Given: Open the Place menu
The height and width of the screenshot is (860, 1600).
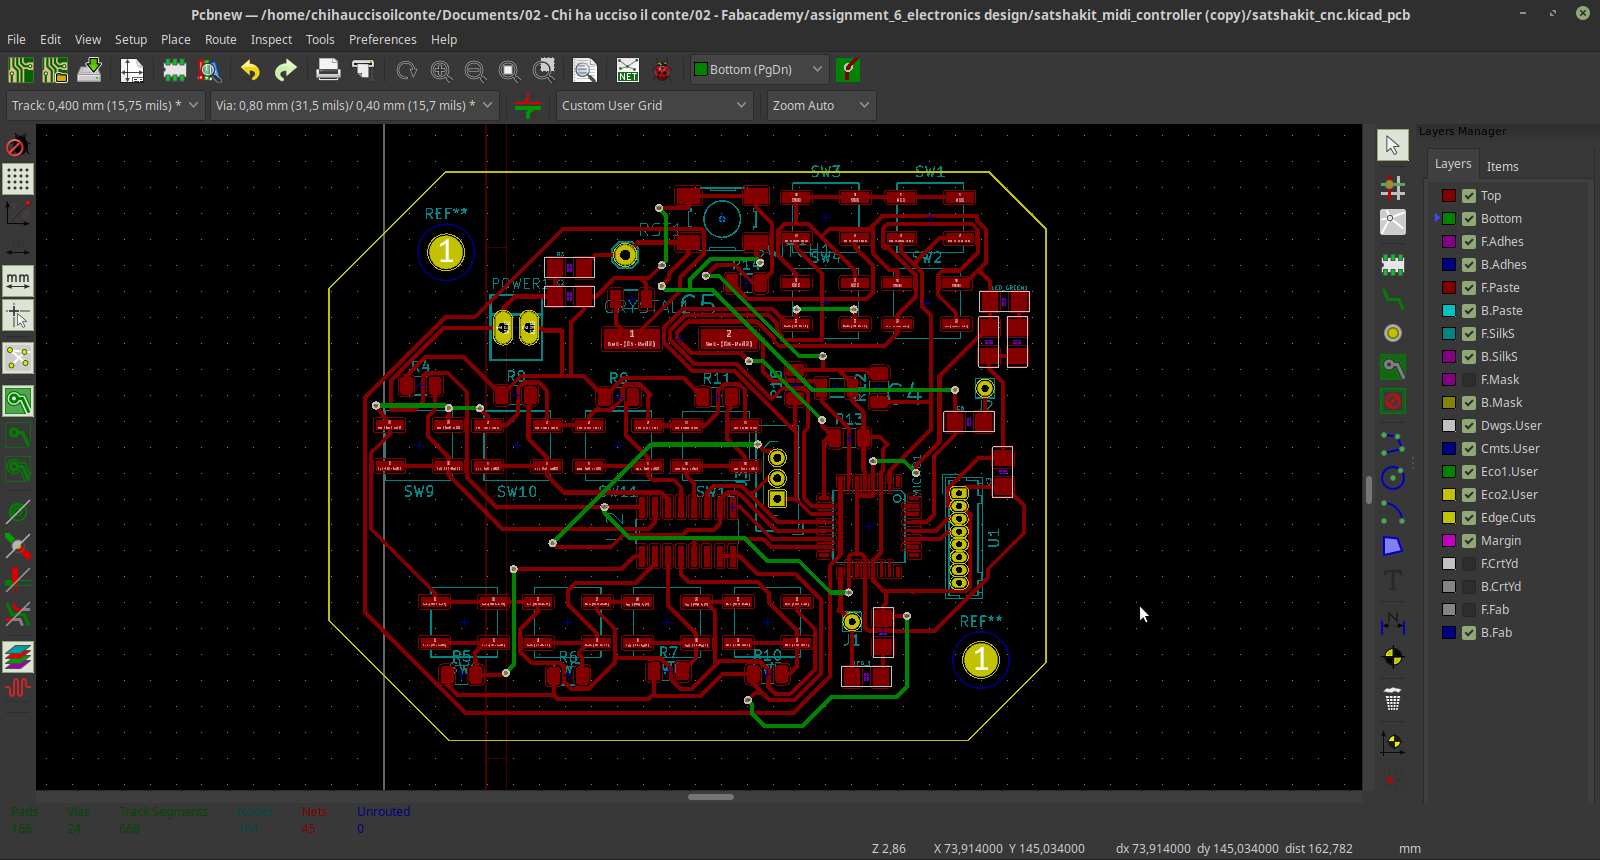Looking at the screenshot, I should pyautogui.click(x=176, y=40).
